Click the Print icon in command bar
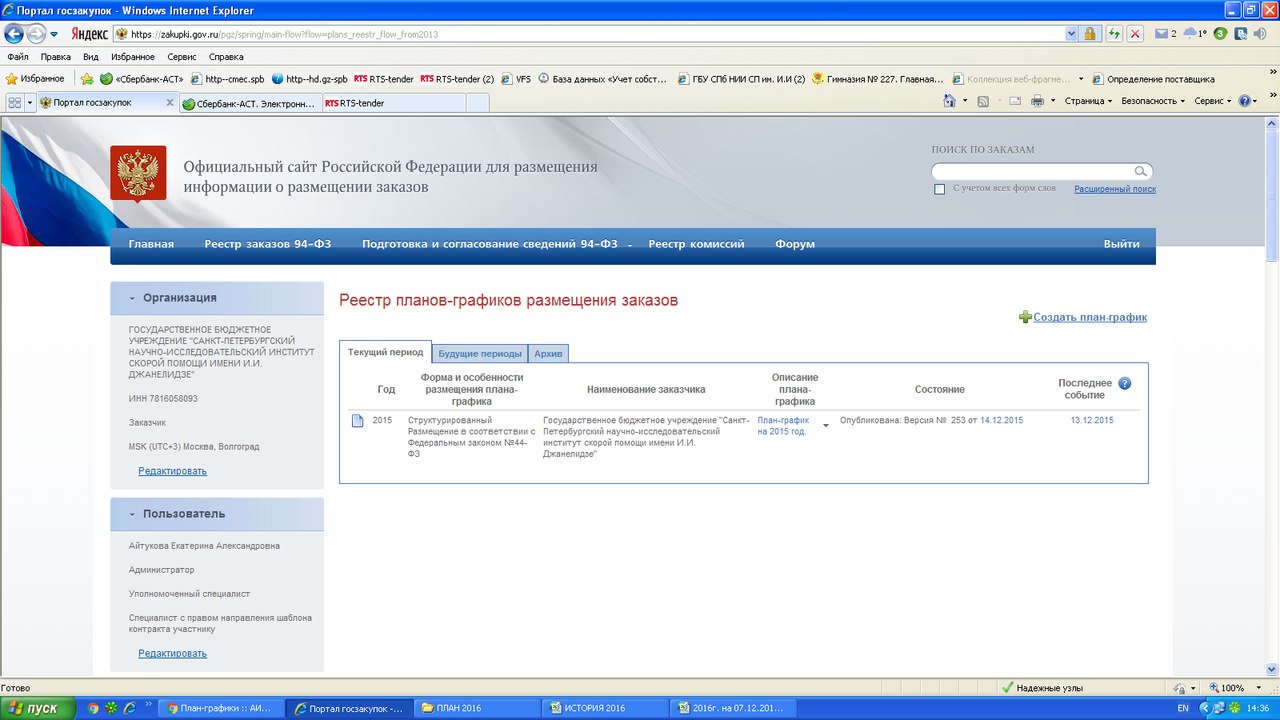1280x720 pixels. [1037, 101]
